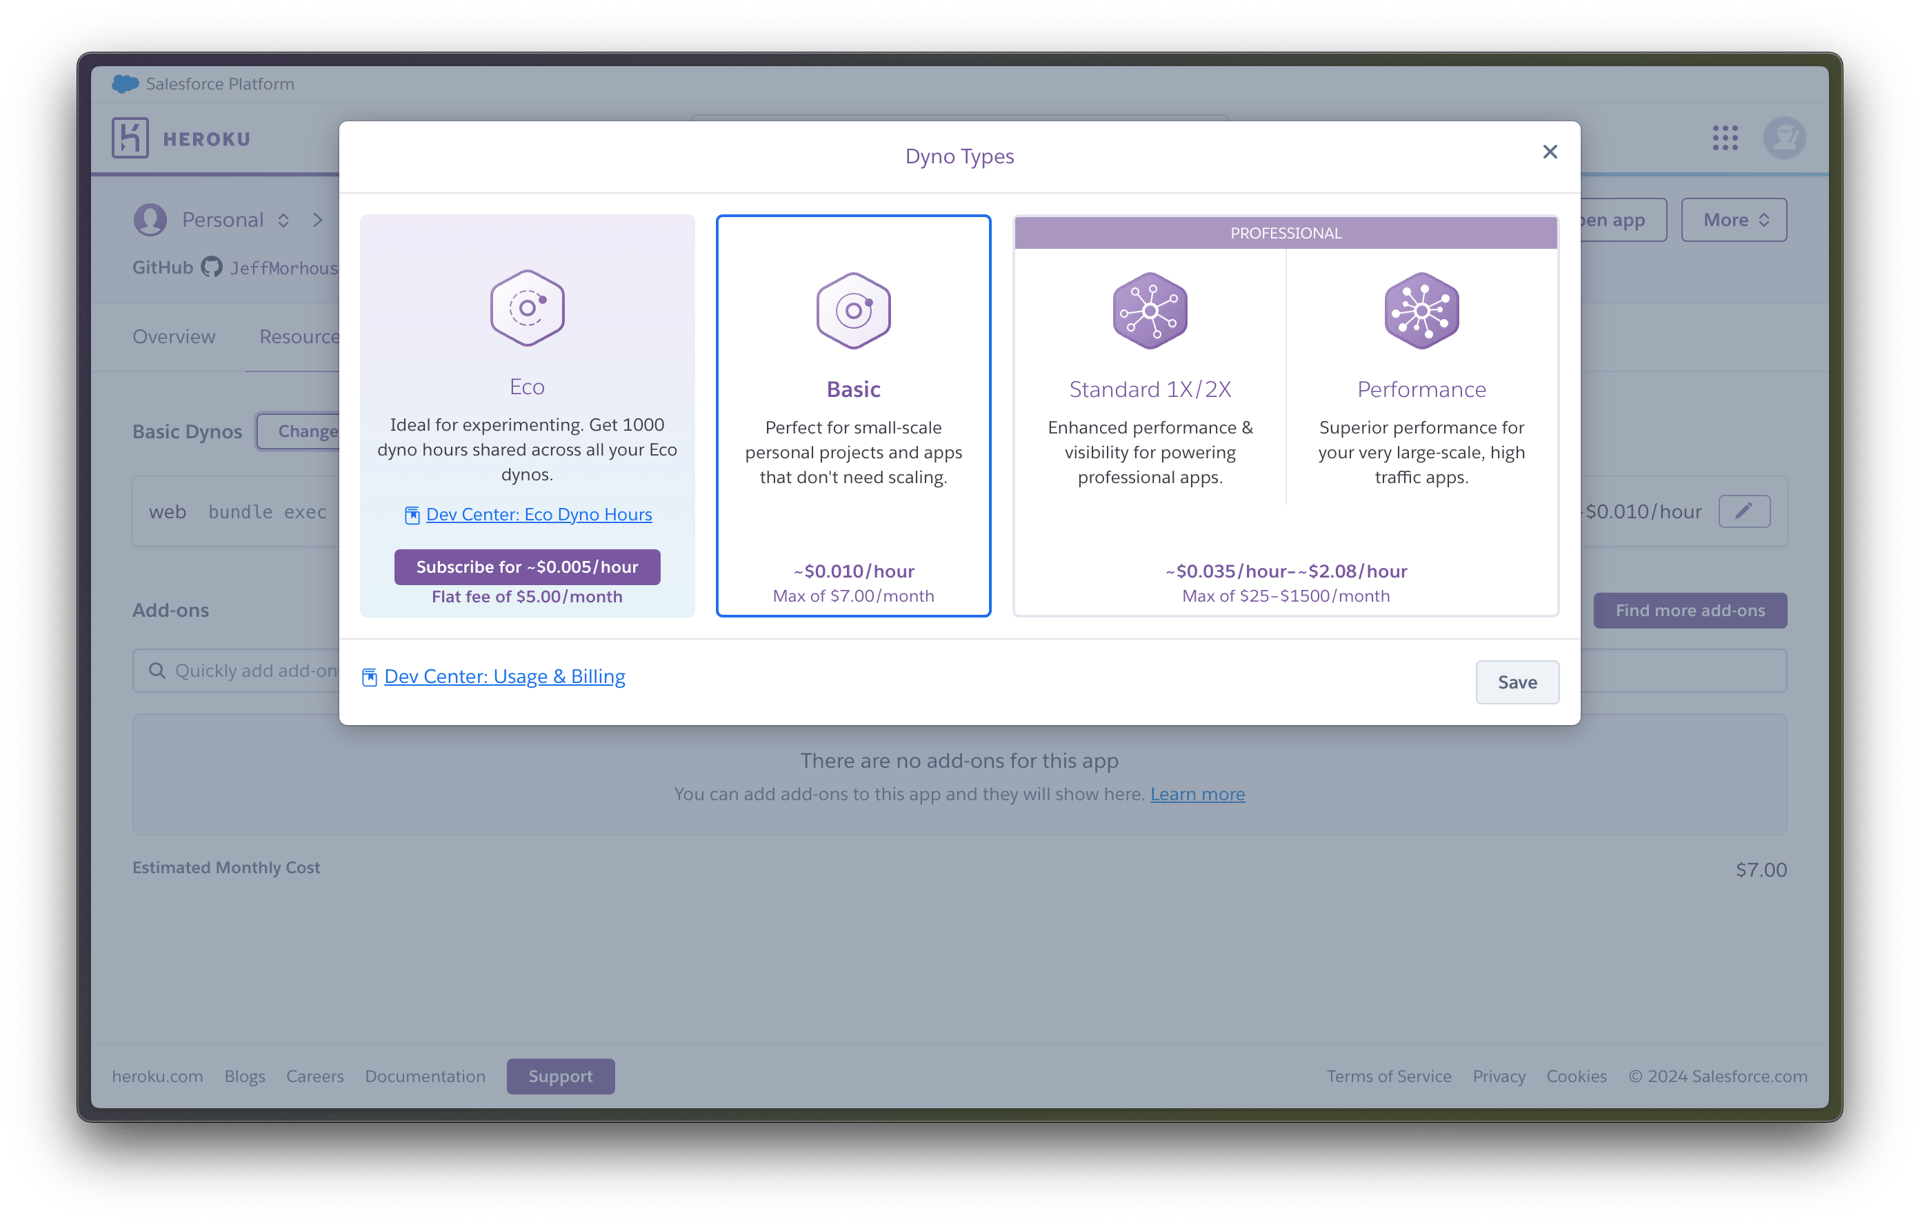Screen dimensions: 1920x1224
Task: Close the Dyno Types dialog
Action: (1550, 152)
